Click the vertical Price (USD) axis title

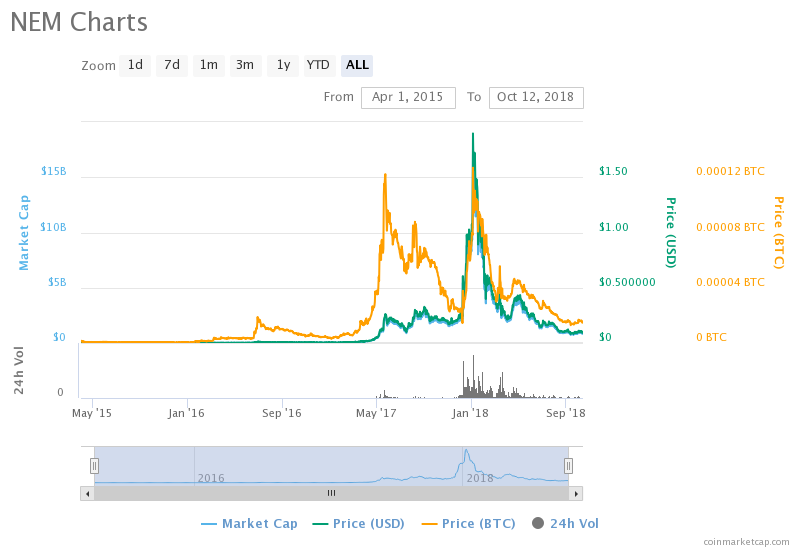[x=671, y=233]
